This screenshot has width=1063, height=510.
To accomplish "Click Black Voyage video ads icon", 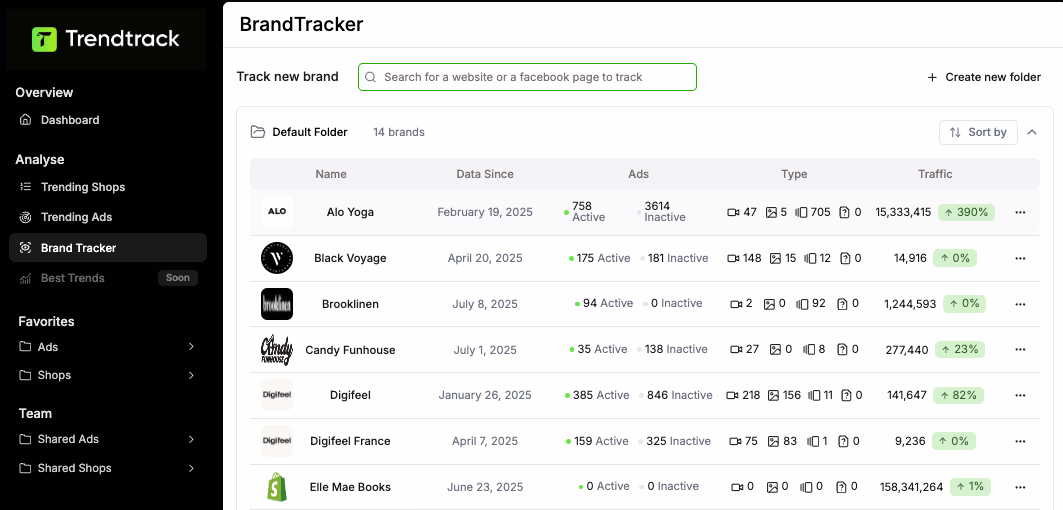I will coord(733,258).
